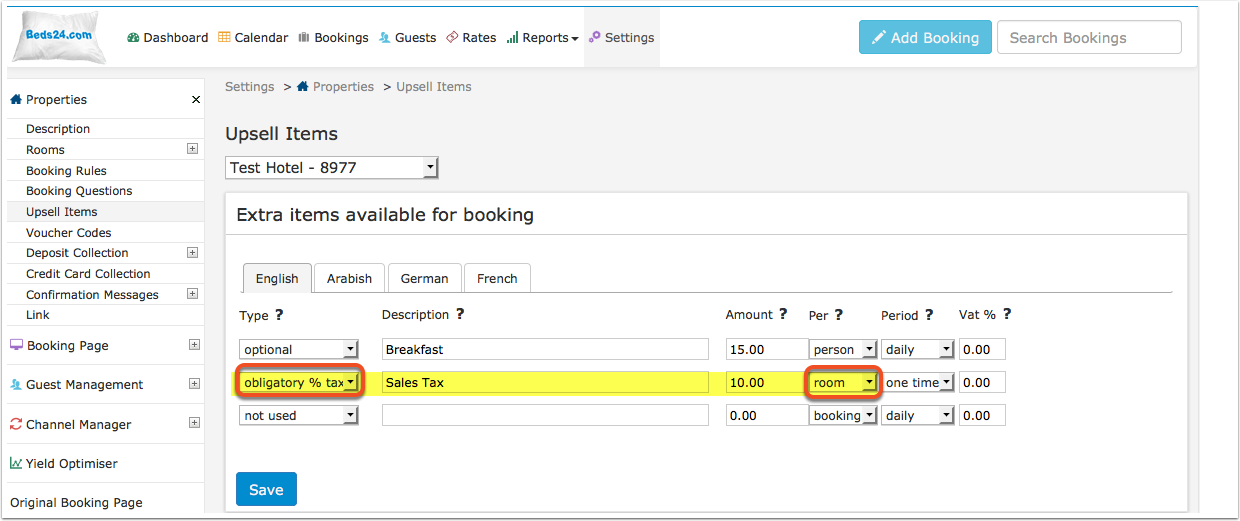
Task: Open the 'not used' type dropdown
Action: [298, 415]
